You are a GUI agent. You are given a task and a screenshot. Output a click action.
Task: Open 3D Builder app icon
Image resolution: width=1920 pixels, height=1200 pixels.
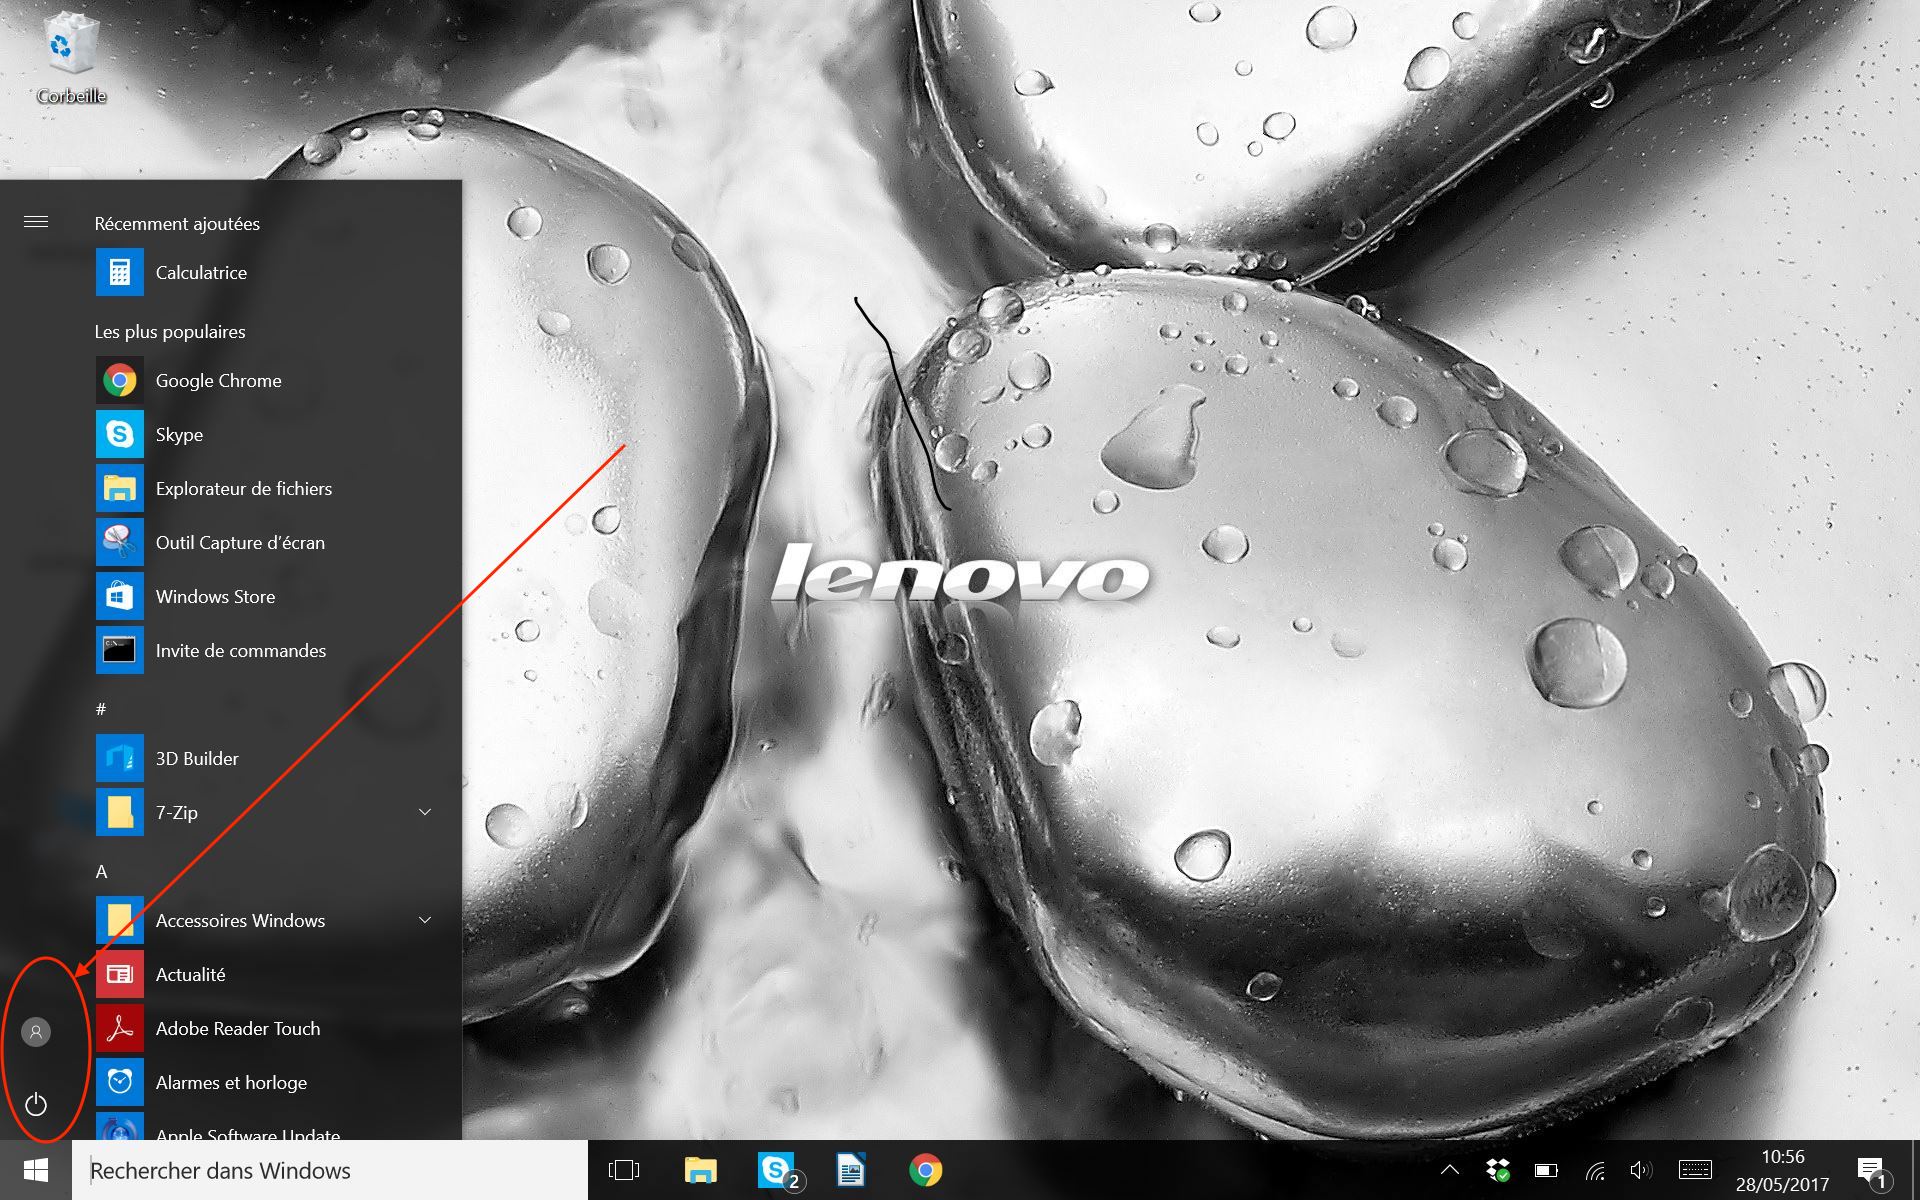[x=120, y=758]
